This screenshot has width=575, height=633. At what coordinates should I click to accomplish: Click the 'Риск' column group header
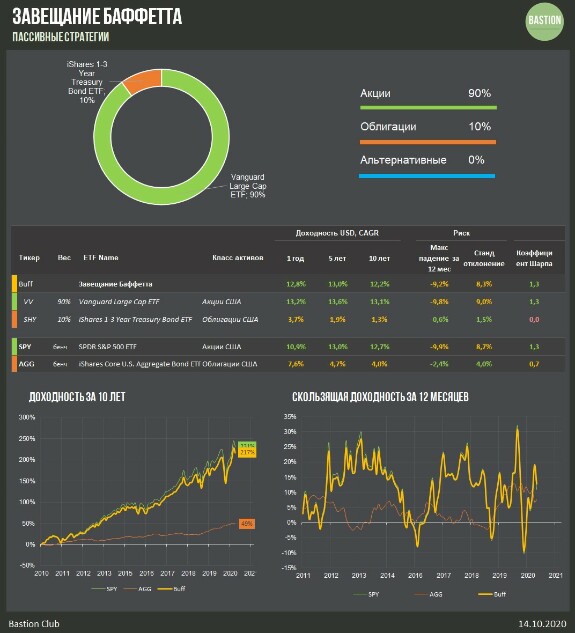click(x=461, y=233)
